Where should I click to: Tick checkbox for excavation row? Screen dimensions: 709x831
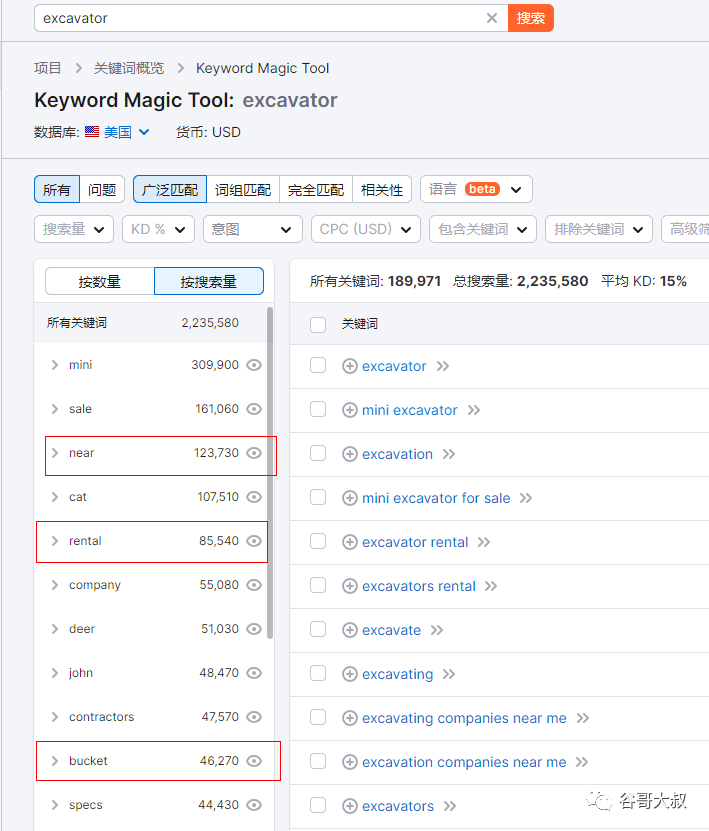pyautogui.click(x=318, y=453)
